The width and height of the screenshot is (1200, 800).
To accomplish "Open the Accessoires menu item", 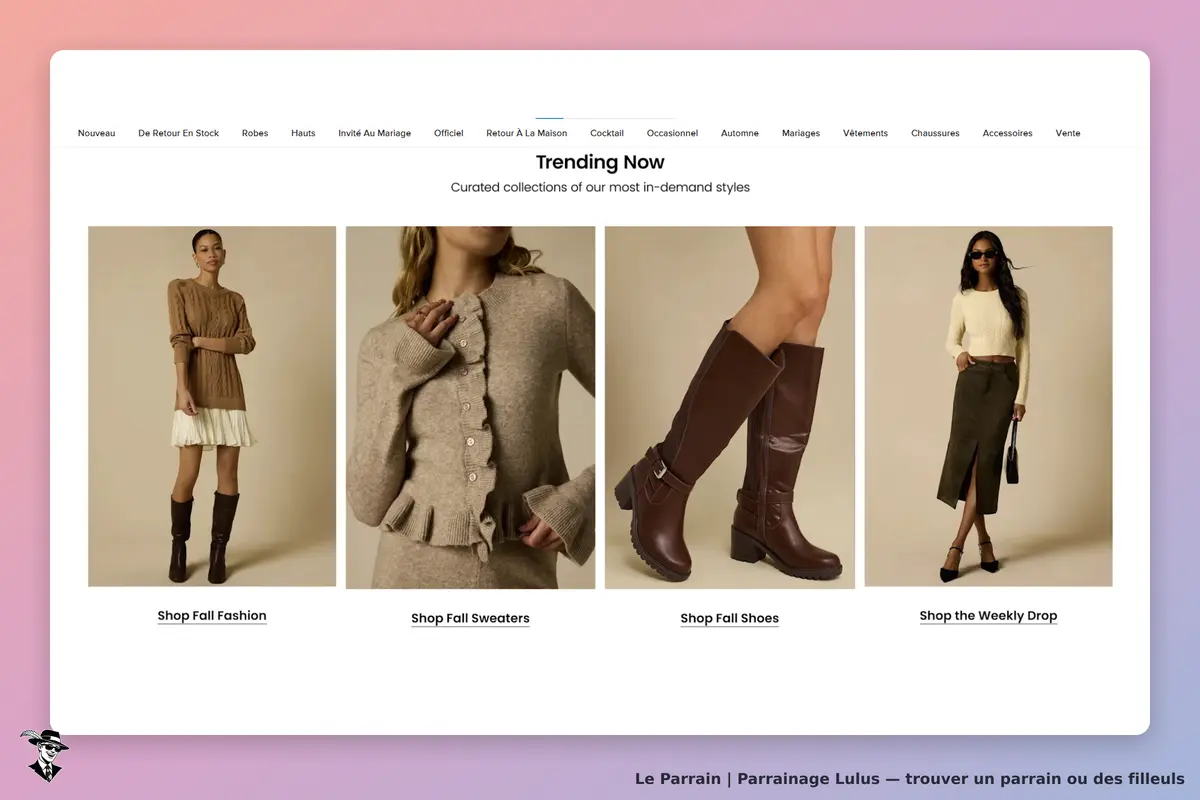I will (1007, 133).
